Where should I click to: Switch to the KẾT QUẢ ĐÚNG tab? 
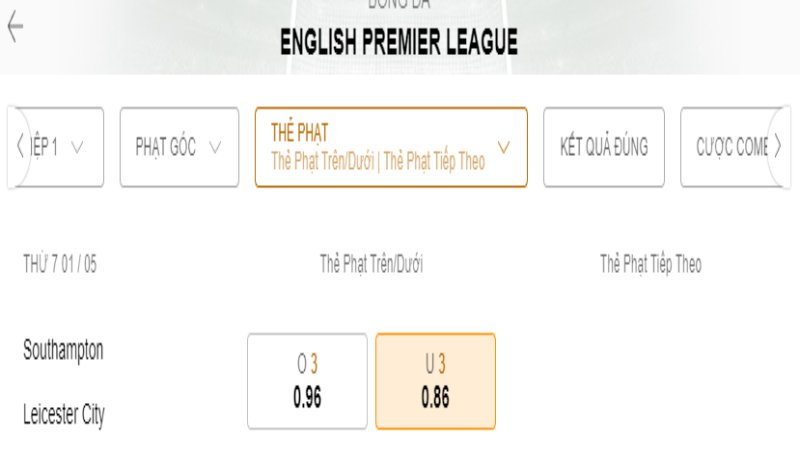tap(603, 147)
